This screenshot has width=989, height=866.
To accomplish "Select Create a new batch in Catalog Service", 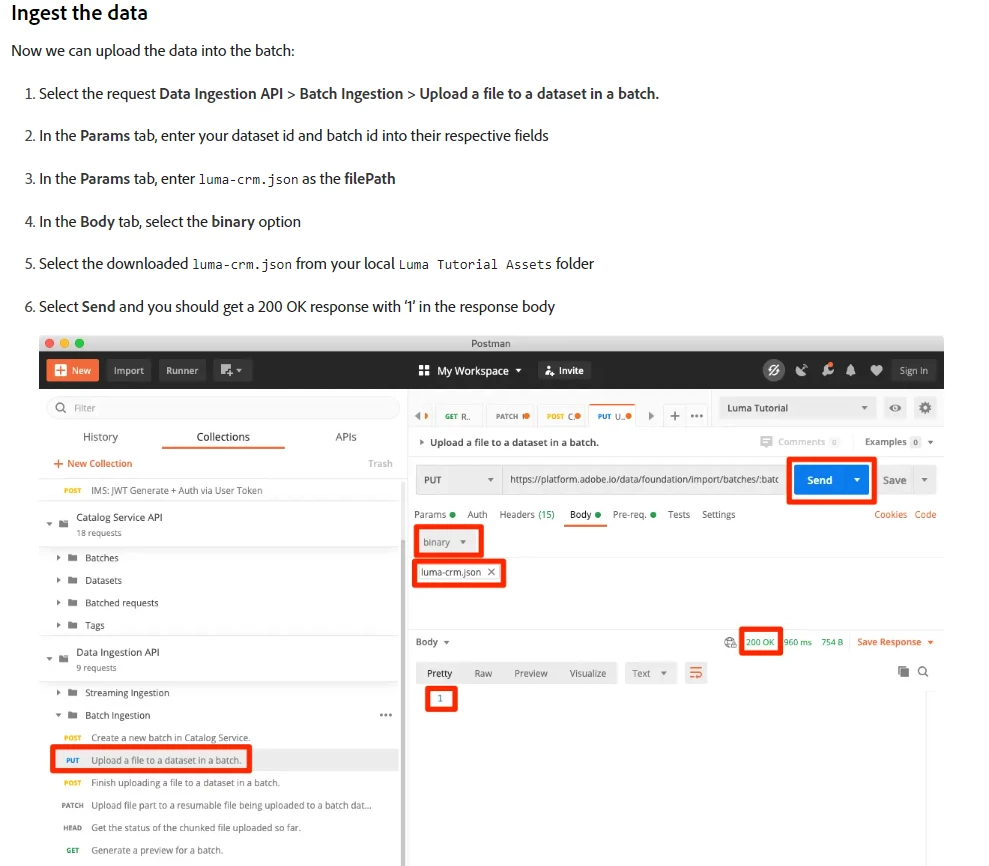I will point(170,737).
